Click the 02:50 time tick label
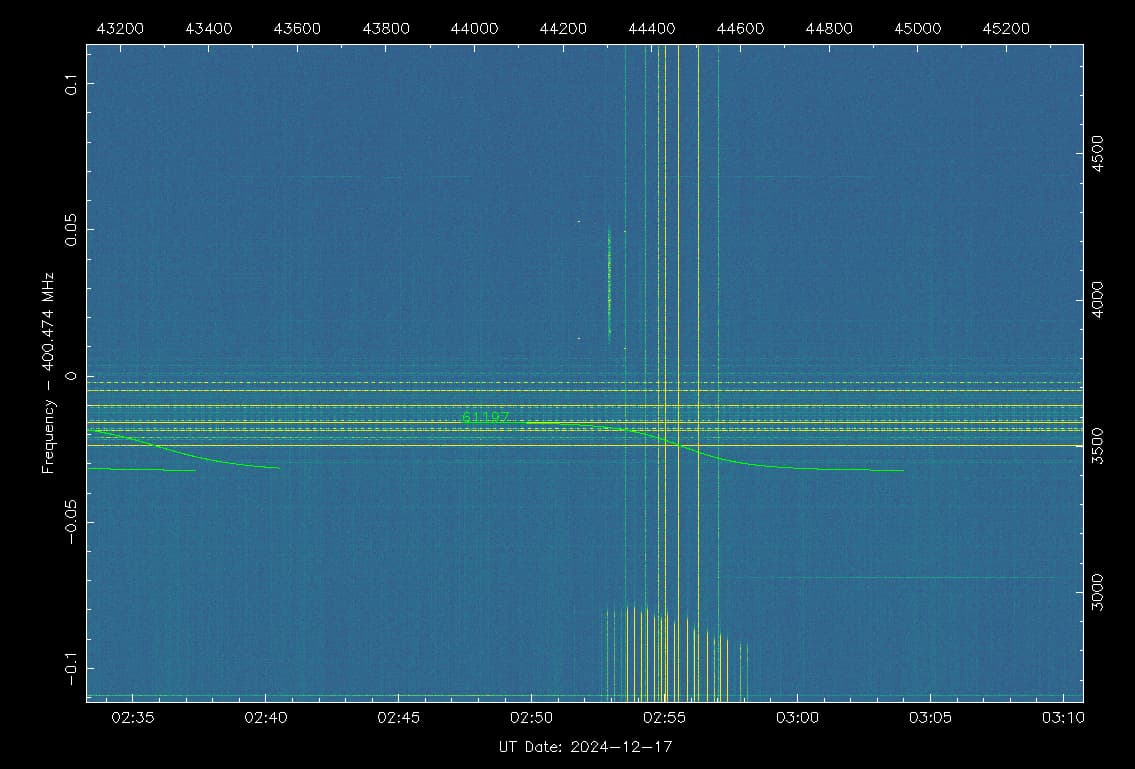The width and height of the screenshot is (1135, 769). tap(531, 718)
